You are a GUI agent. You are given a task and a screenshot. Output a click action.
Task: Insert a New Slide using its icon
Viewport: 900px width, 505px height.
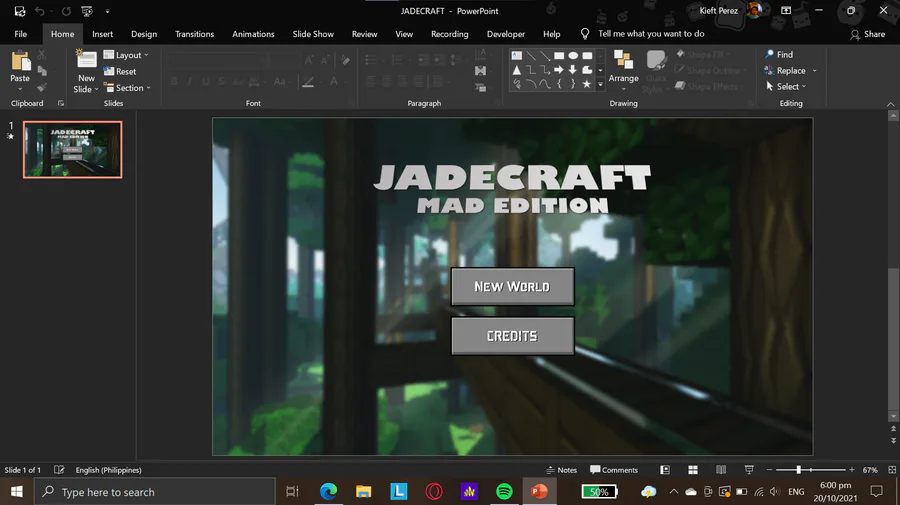(x=86, y=60)
